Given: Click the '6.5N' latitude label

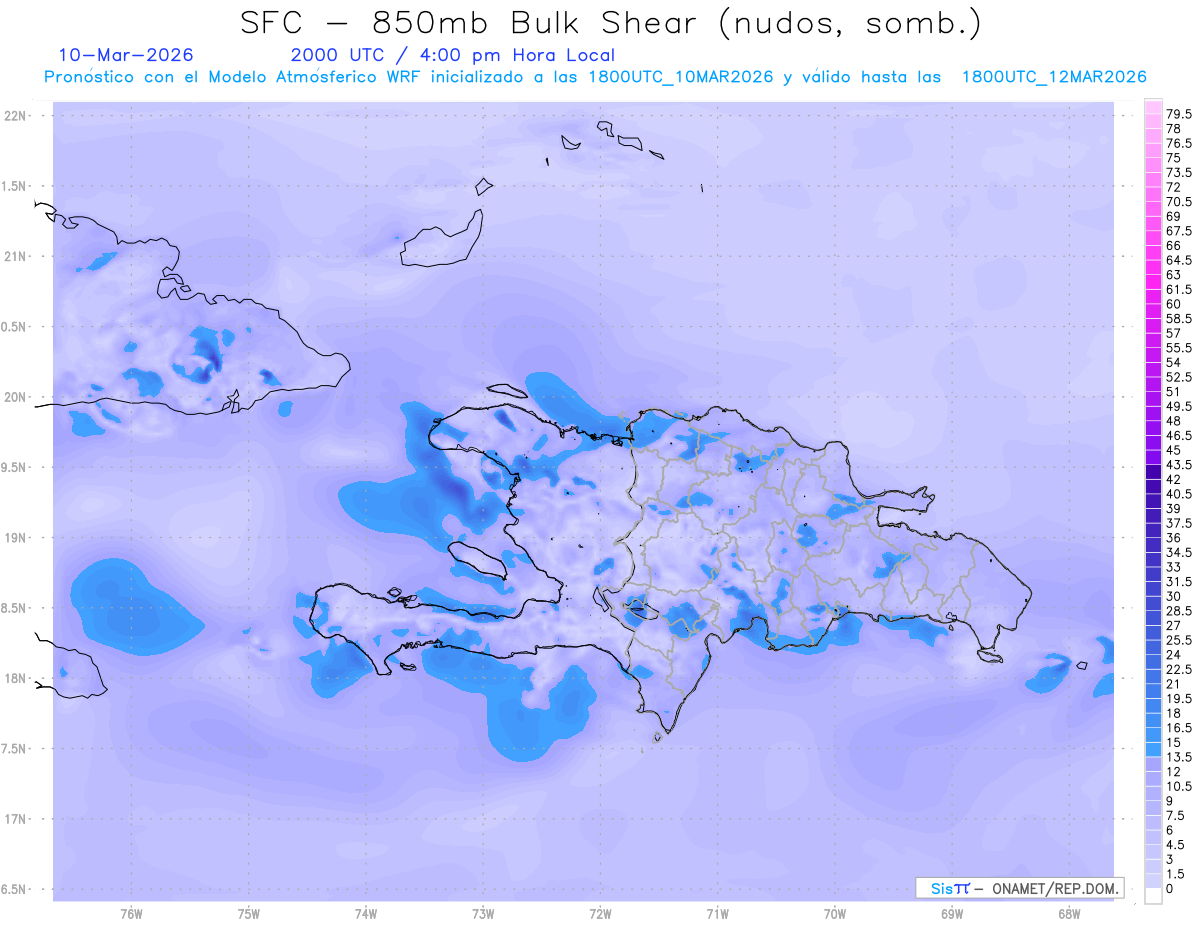Looking at the screenshot, I should (13, 890).
